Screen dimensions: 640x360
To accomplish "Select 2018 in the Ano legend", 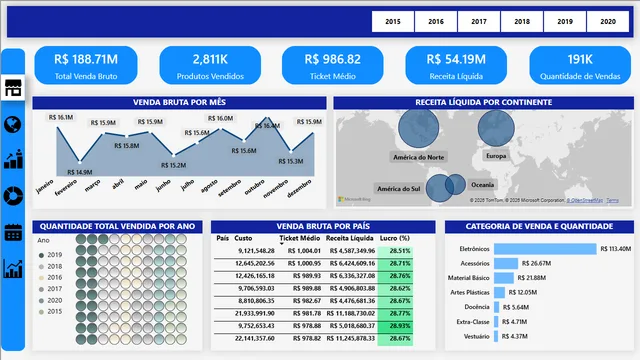I will point(51,266).
